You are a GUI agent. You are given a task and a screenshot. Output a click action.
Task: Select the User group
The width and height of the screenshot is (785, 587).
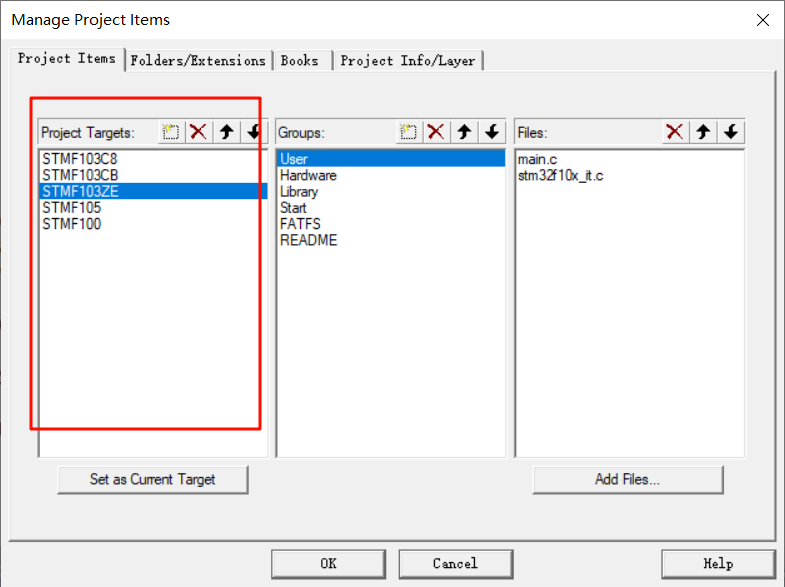(x=391, y=159)
